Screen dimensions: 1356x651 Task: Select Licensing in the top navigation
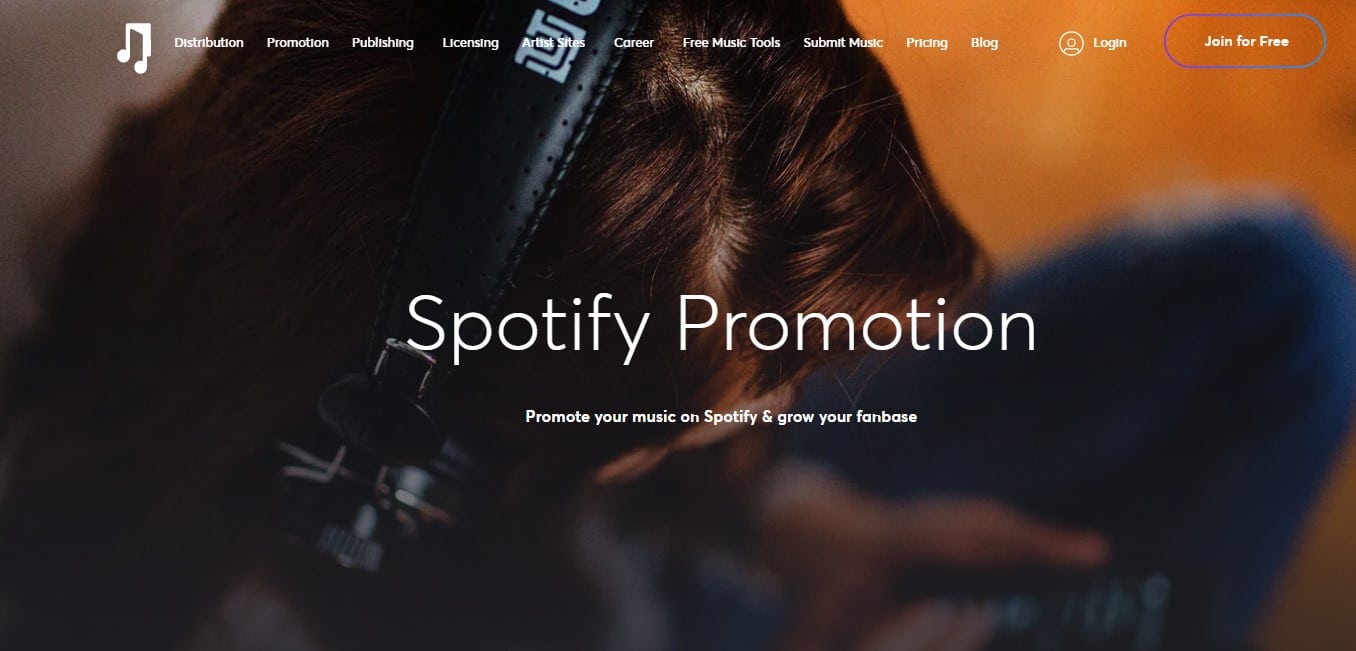pyautogui.click(x=470, y=43)
